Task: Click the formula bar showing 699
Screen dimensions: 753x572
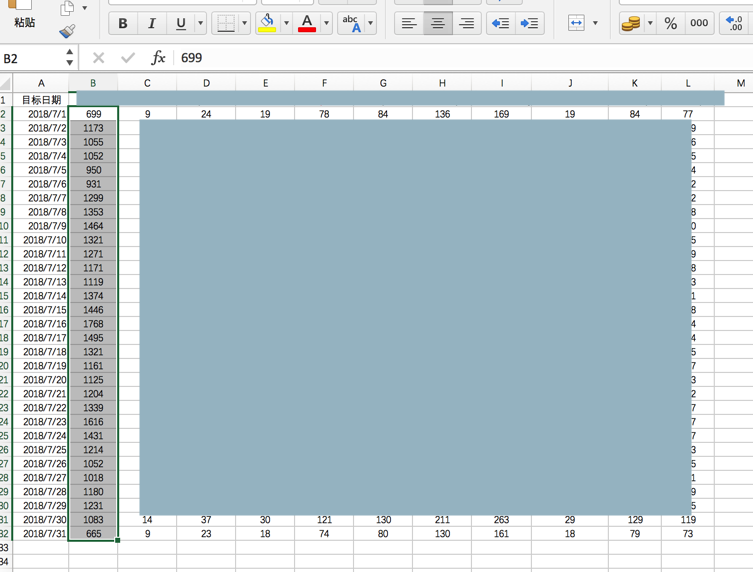Action: (462, 58)
